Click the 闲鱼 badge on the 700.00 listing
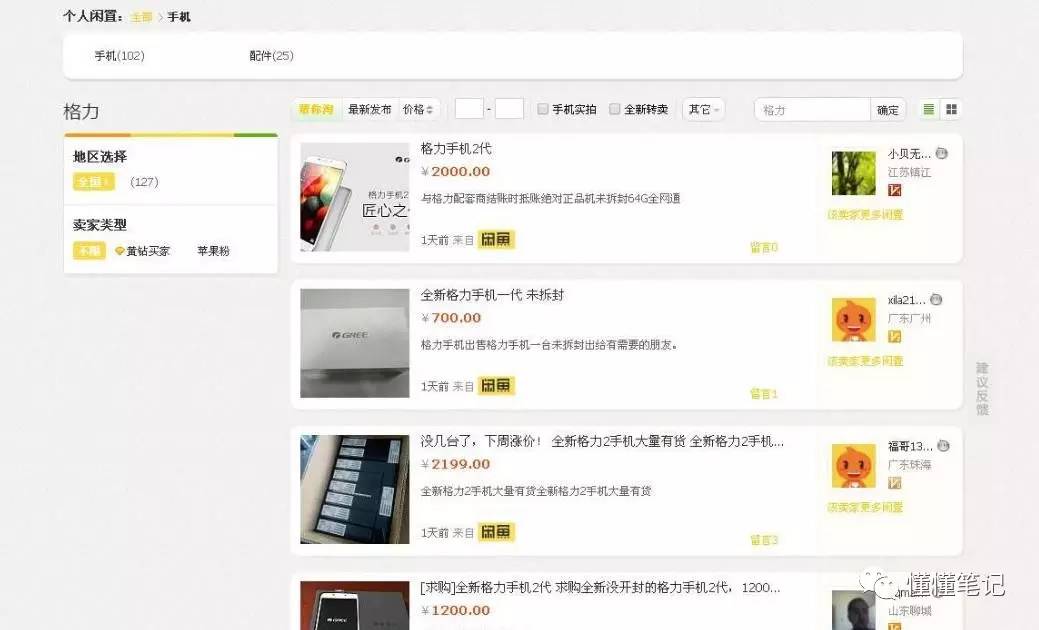 496,386
